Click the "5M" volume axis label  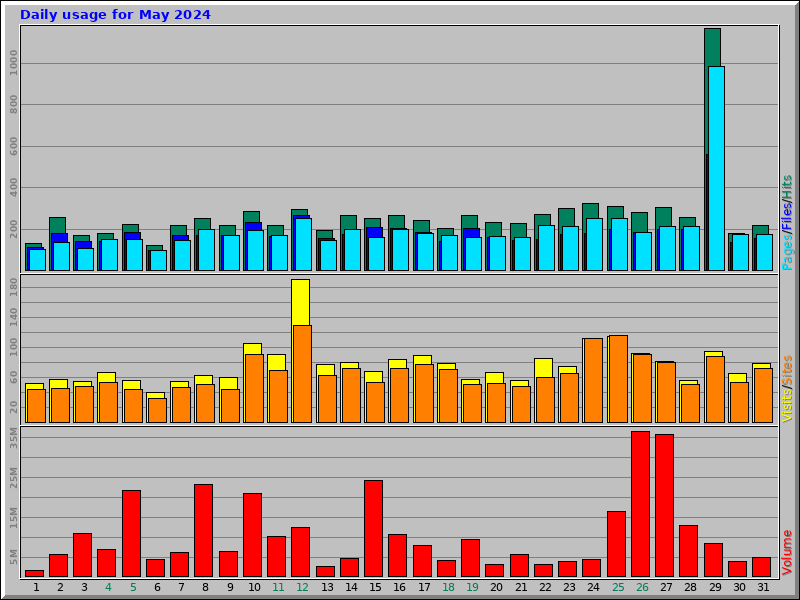click(13, 557)
